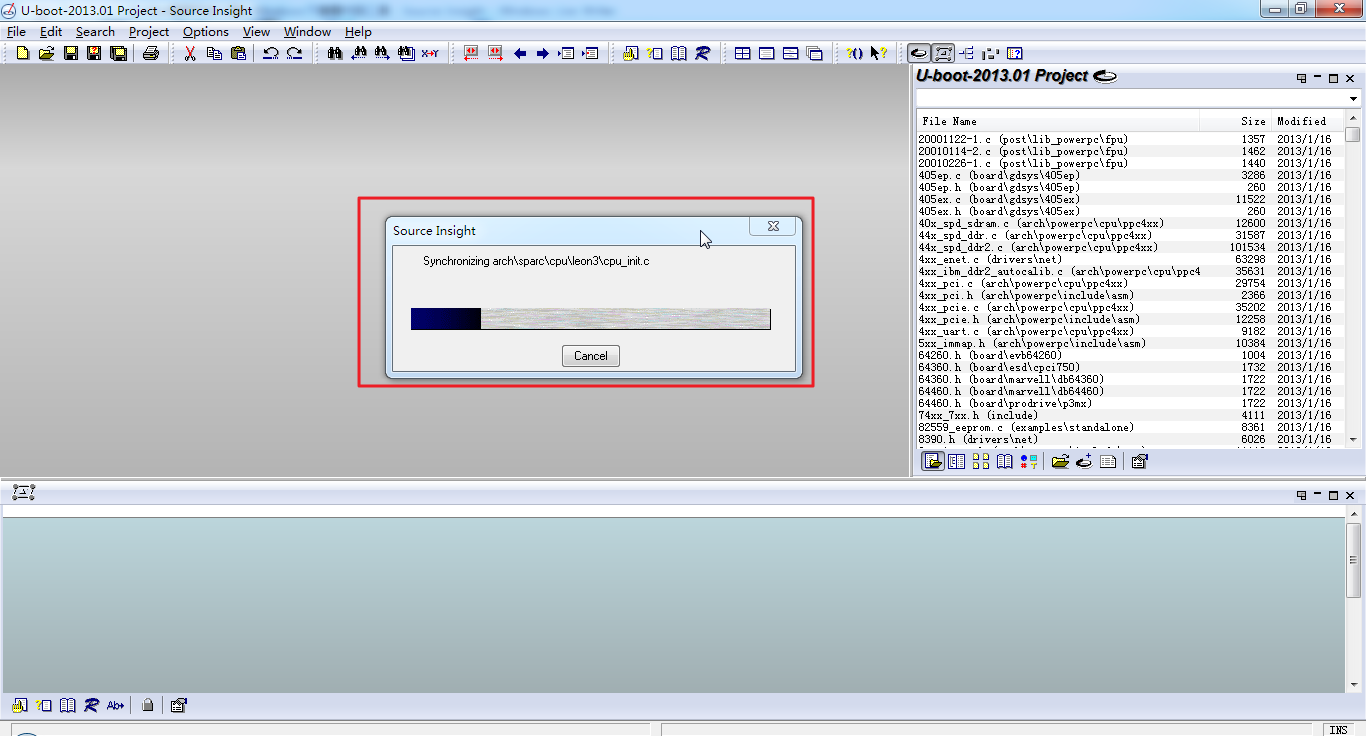This screenshot has height=736, width=1366.
Task: Toggle the Project Window button in the toolbar
Action: [x=919, y=53]
